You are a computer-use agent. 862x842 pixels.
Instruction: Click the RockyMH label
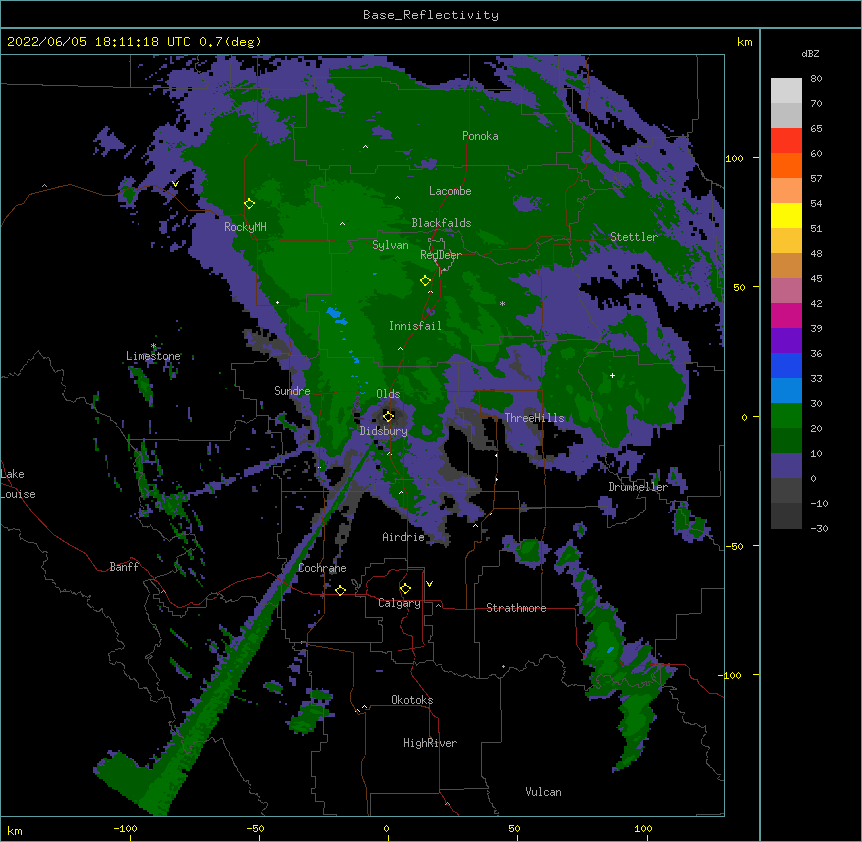[x=245, y=227]
